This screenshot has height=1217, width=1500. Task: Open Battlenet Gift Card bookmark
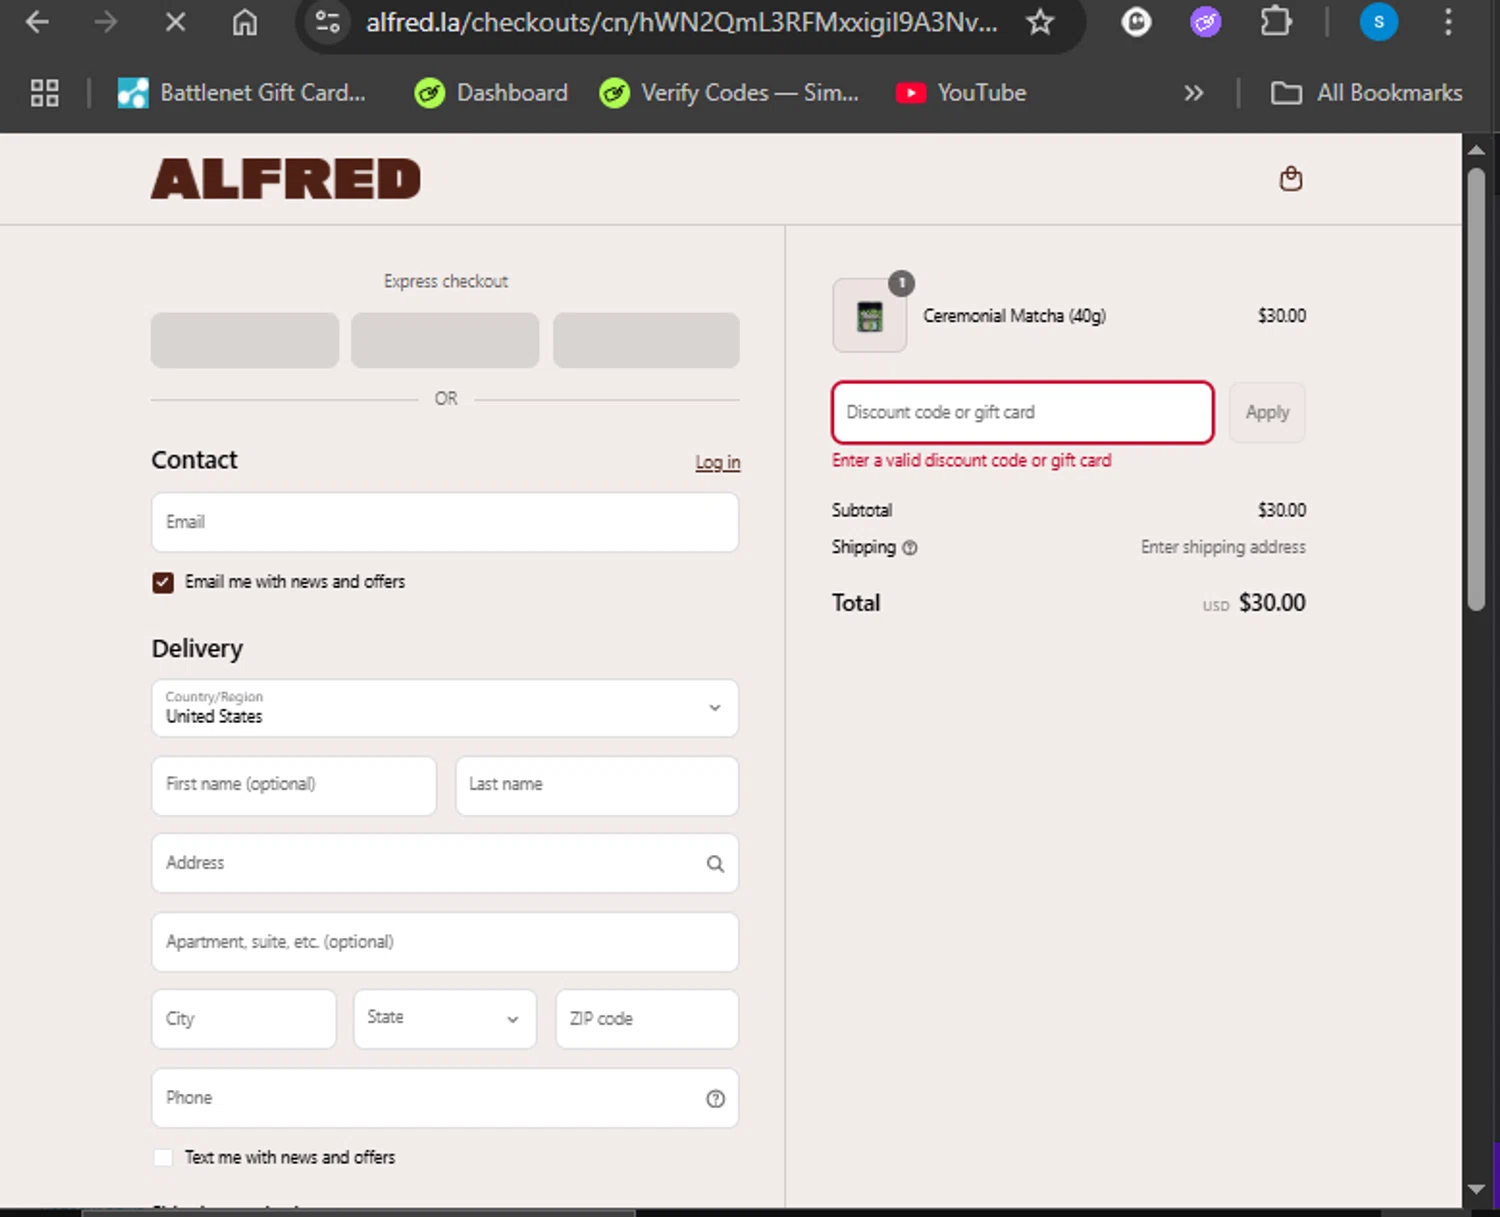point(242,93)
